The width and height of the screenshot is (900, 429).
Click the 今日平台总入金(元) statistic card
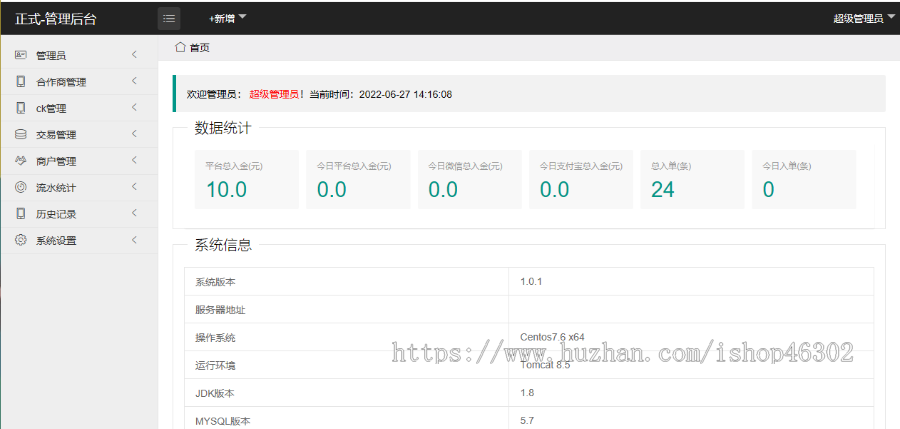[x=358, y=179]
